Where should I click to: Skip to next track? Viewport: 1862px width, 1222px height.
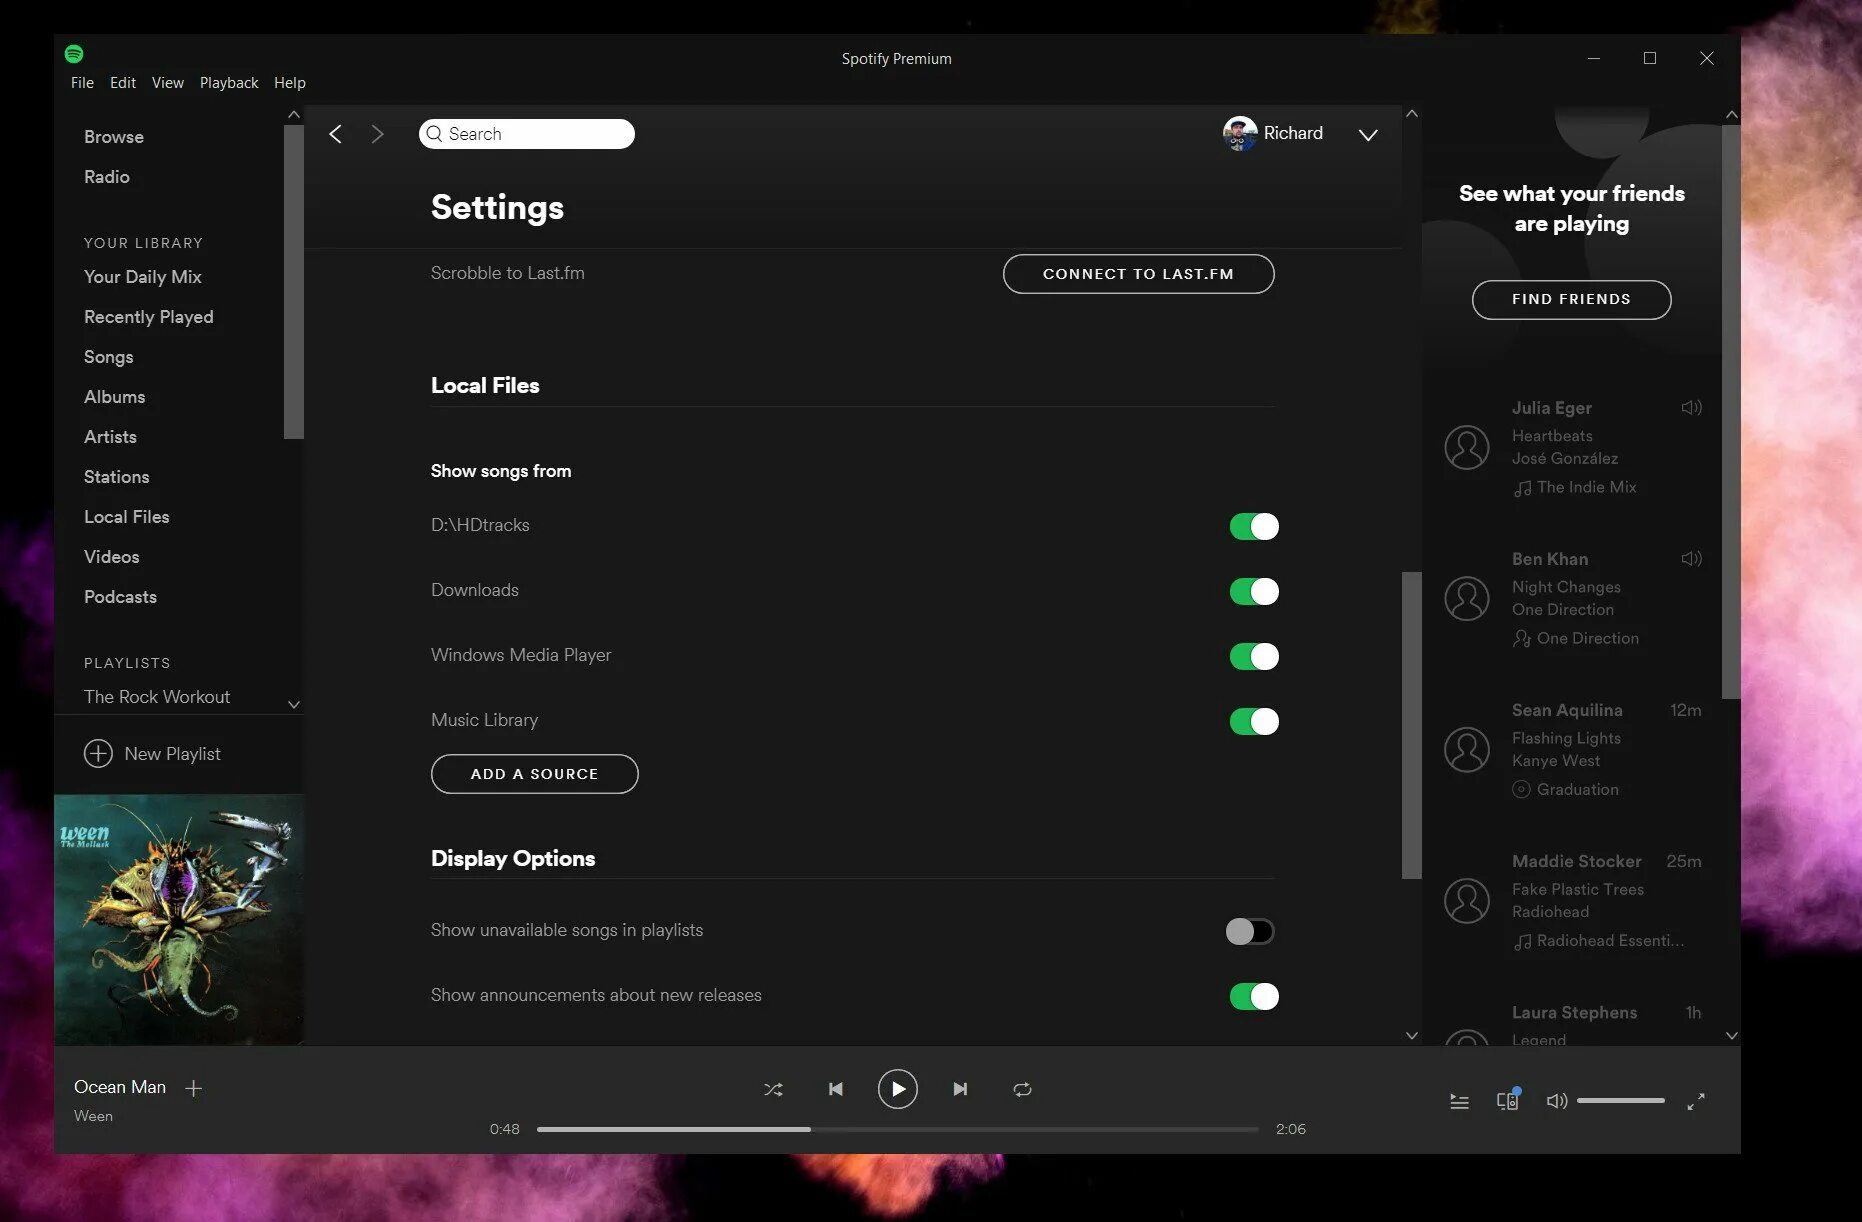[x=960, y=1089]
